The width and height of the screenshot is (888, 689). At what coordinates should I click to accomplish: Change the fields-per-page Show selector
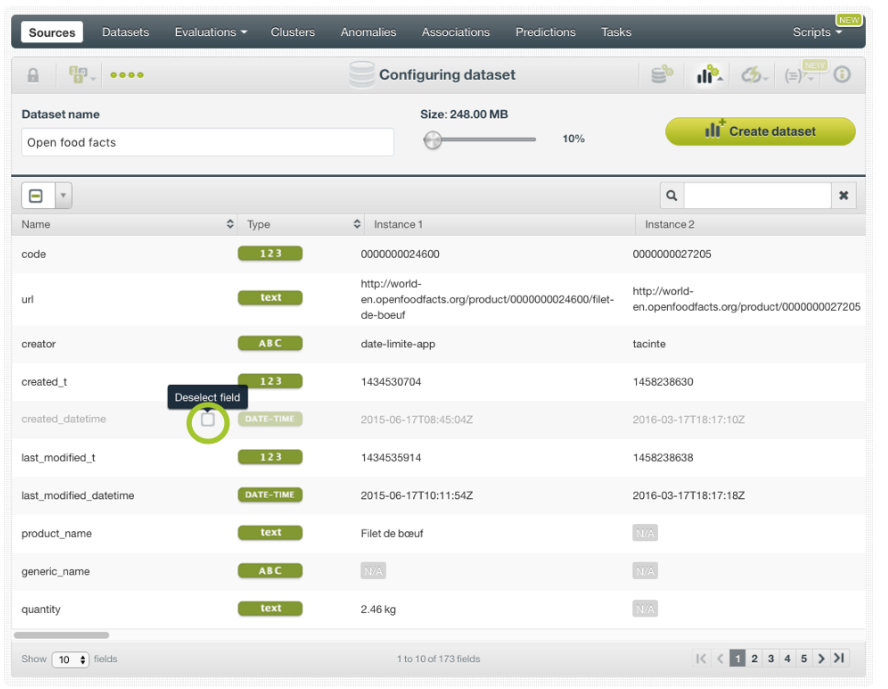pos(70,660)
